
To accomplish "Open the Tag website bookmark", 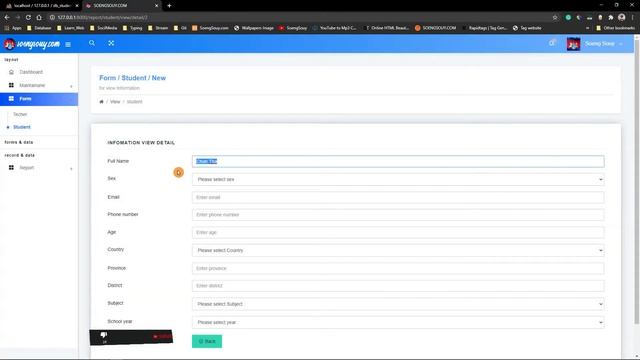I will click(527, 28).
